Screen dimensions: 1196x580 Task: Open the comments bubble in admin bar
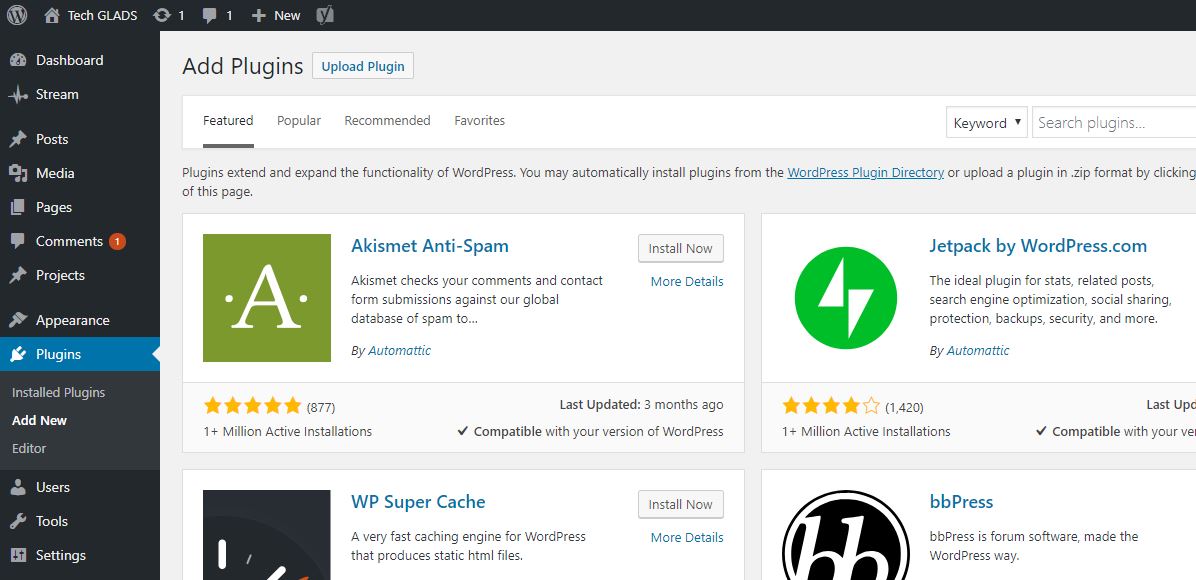pyautogui.click(x=210, y=15)
